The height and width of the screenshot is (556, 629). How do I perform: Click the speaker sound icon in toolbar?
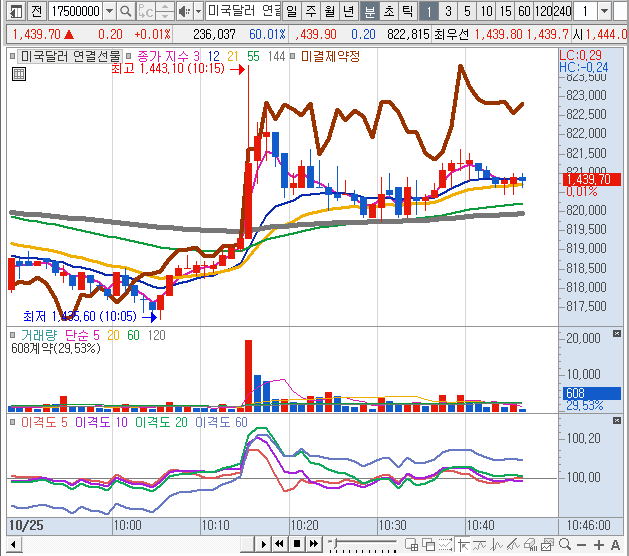click(x=183, y=12)
